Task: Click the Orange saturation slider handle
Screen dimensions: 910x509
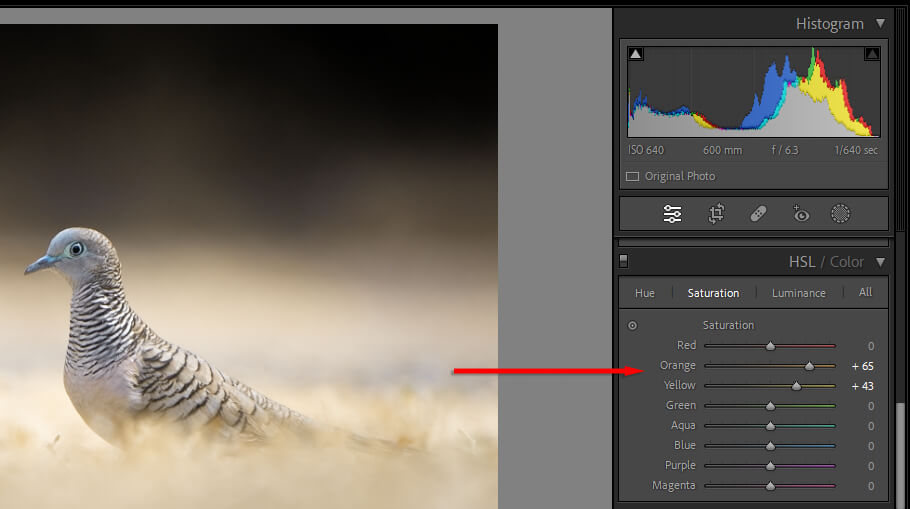Action: 809,366
